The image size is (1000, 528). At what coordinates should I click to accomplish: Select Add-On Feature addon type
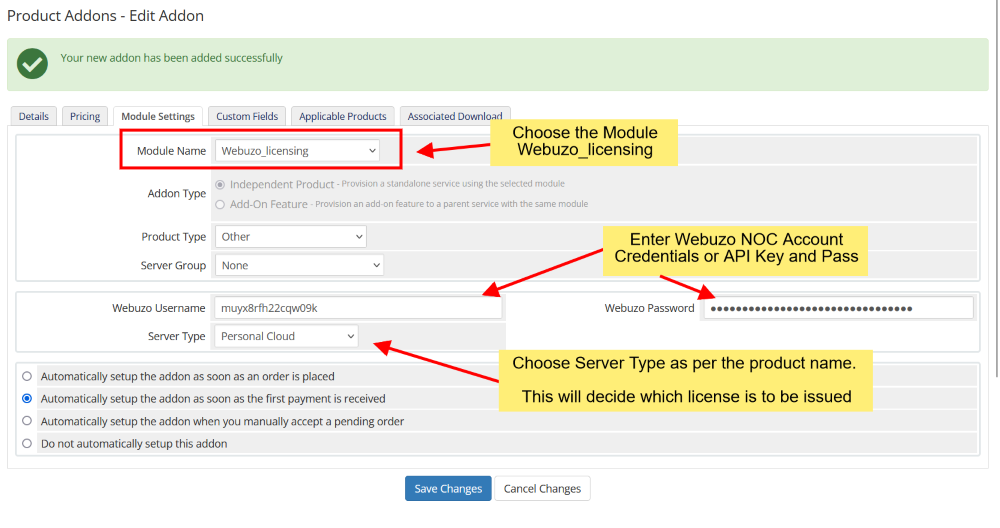coord(220,205)
